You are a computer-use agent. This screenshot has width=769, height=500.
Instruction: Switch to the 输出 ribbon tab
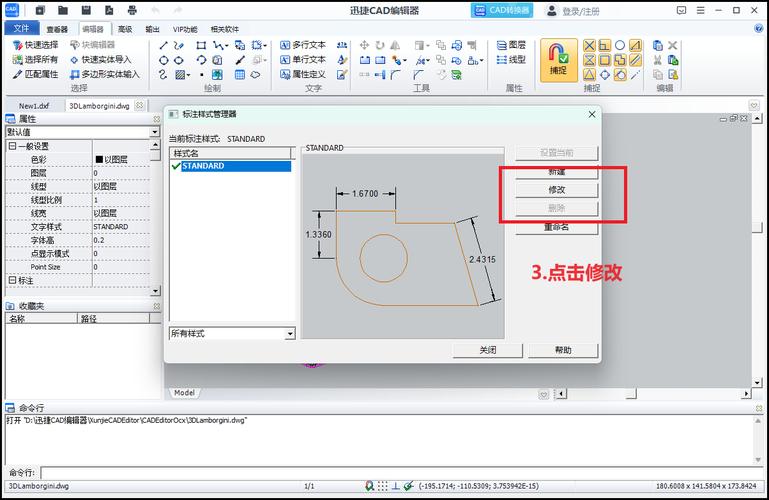coord(152,29)
